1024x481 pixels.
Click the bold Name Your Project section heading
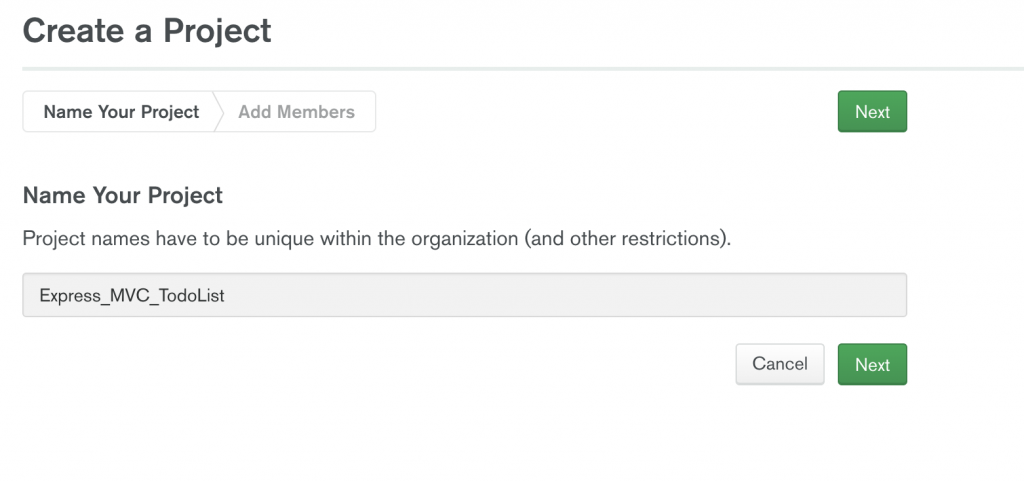click(x=123, y=195)
